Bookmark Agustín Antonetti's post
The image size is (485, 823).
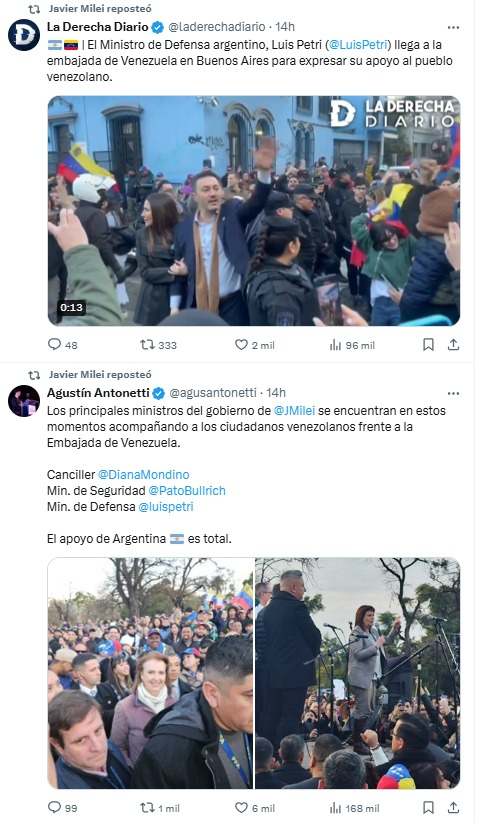pyautogui.click(x=428, y=808)
